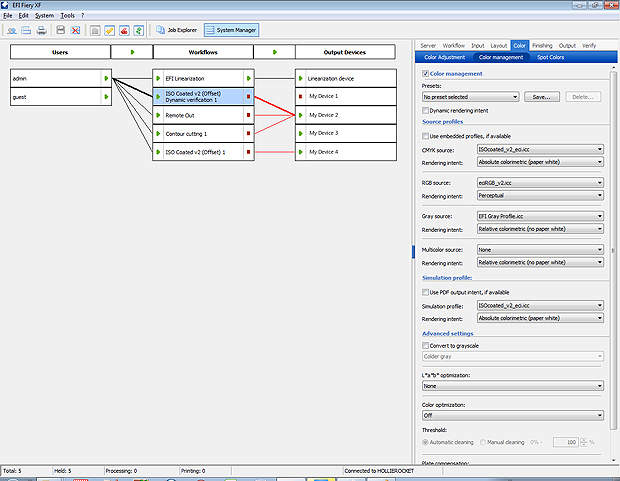Viewport: 620px width, 481px height.
Task: Open the CMYK source profile dropdown
Action: (540, 150)
